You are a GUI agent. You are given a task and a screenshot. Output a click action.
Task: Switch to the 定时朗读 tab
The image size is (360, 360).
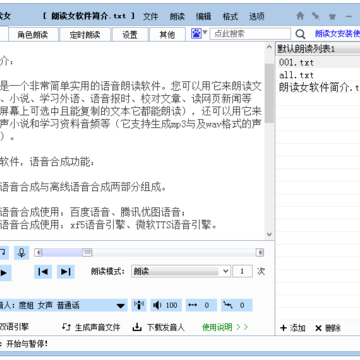coord(85,35)
